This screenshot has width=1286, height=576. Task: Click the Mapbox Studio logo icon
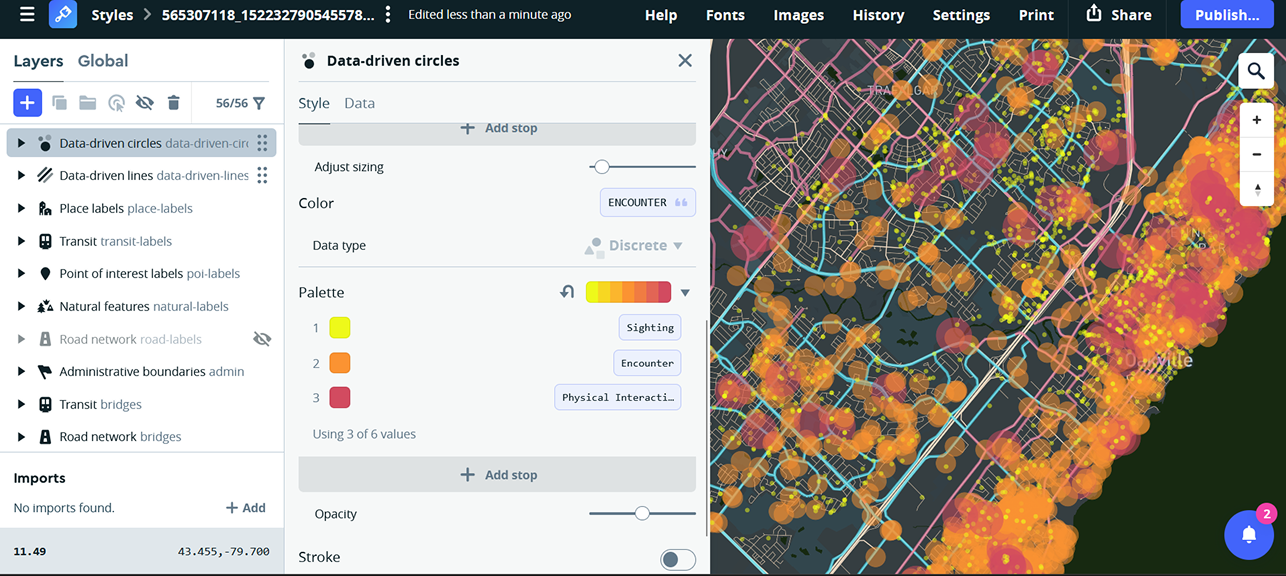62,15
